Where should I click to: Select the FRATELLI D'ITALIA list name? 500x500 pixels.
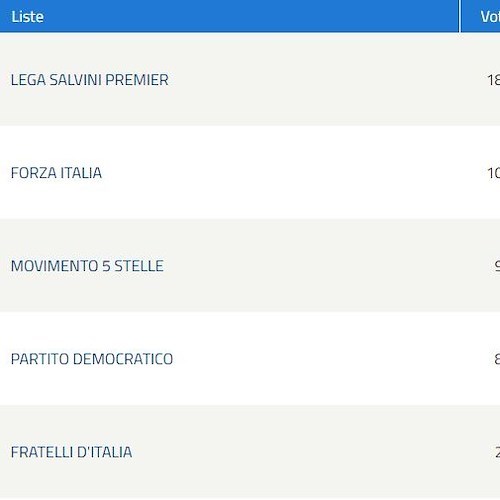pos(72,452)
